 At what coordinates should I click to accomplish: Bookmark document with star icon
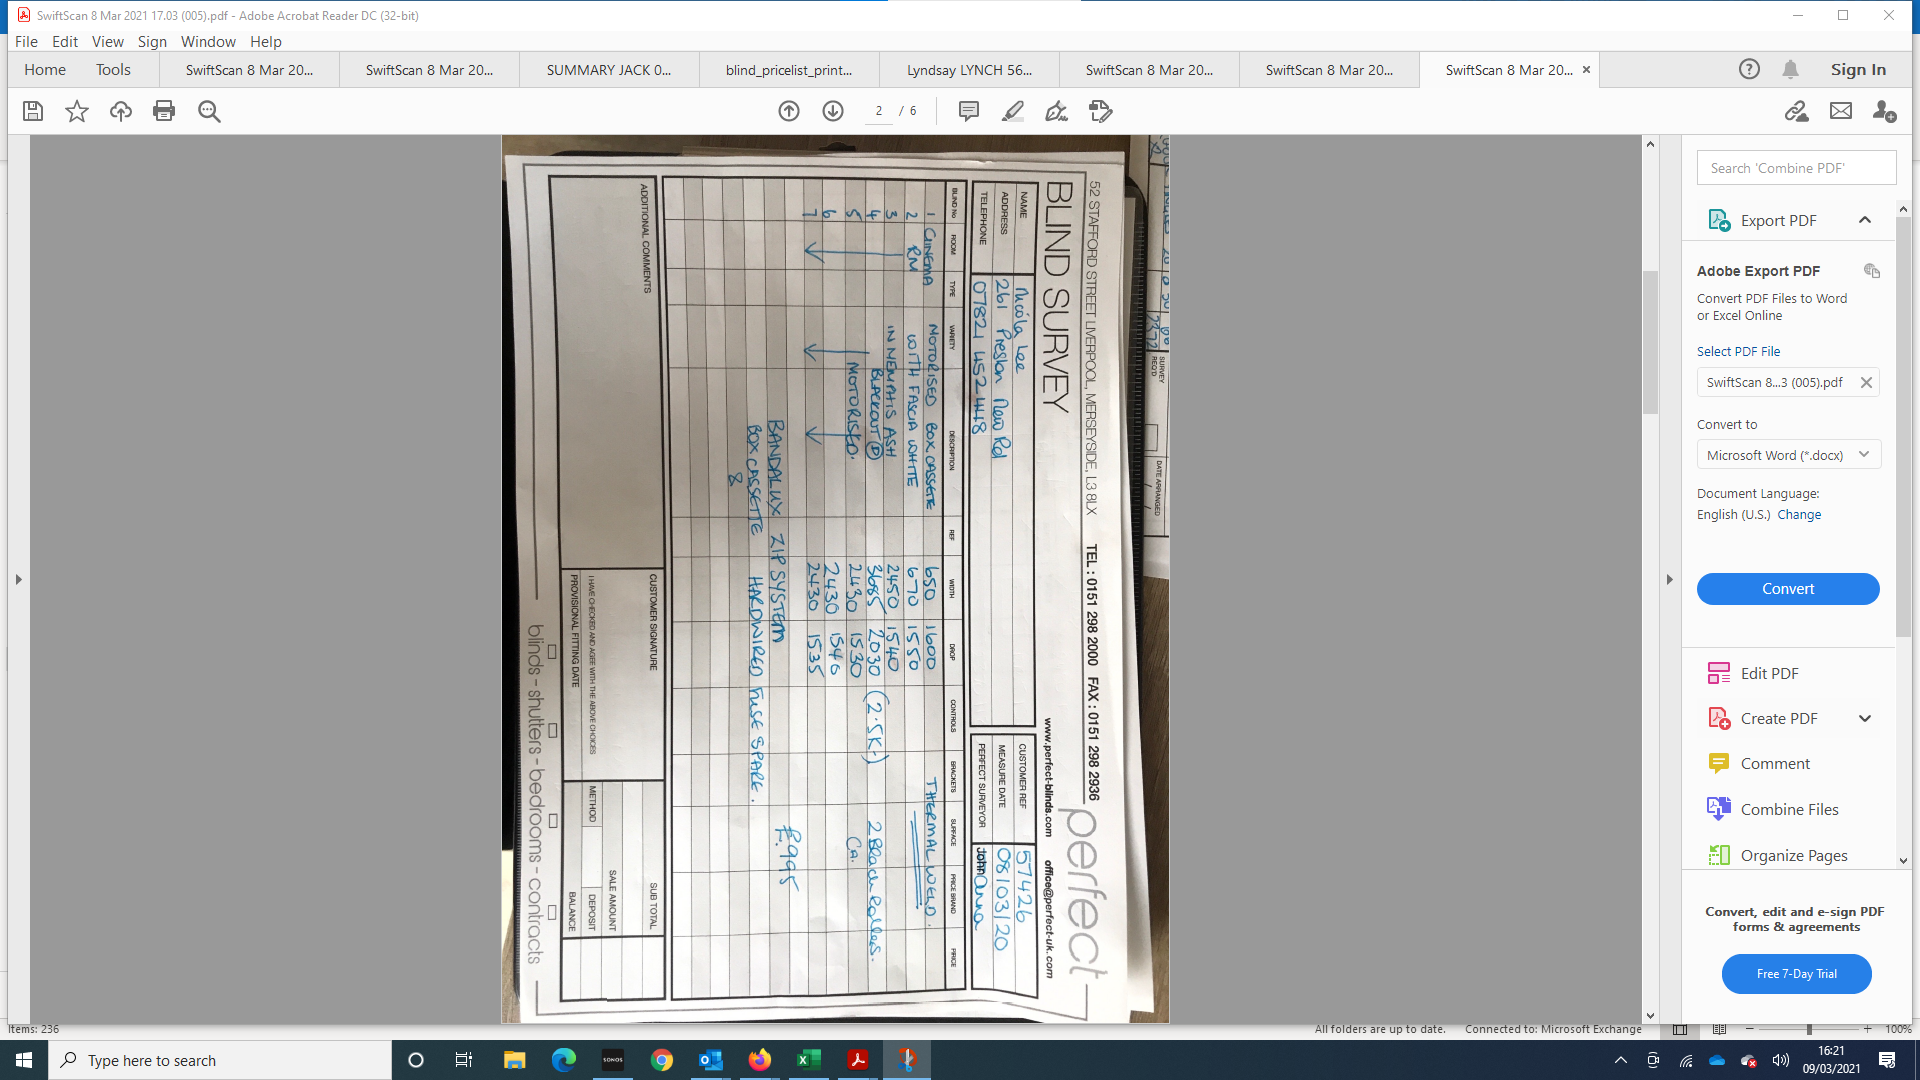pyautogui.click(x=77, y=111)
